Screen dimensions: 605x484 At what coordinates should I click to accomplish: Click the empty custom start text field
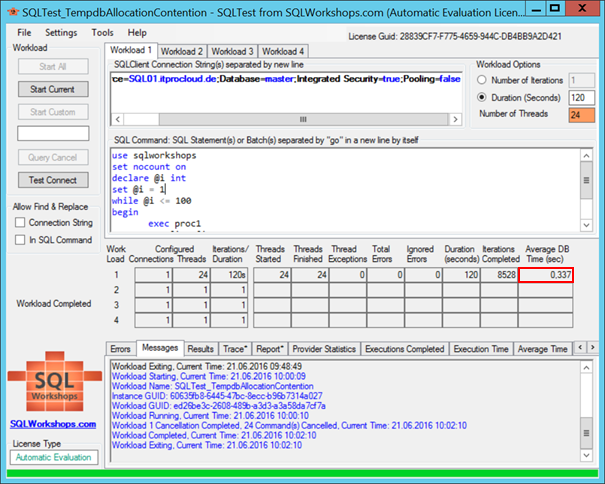pos(53,134)
